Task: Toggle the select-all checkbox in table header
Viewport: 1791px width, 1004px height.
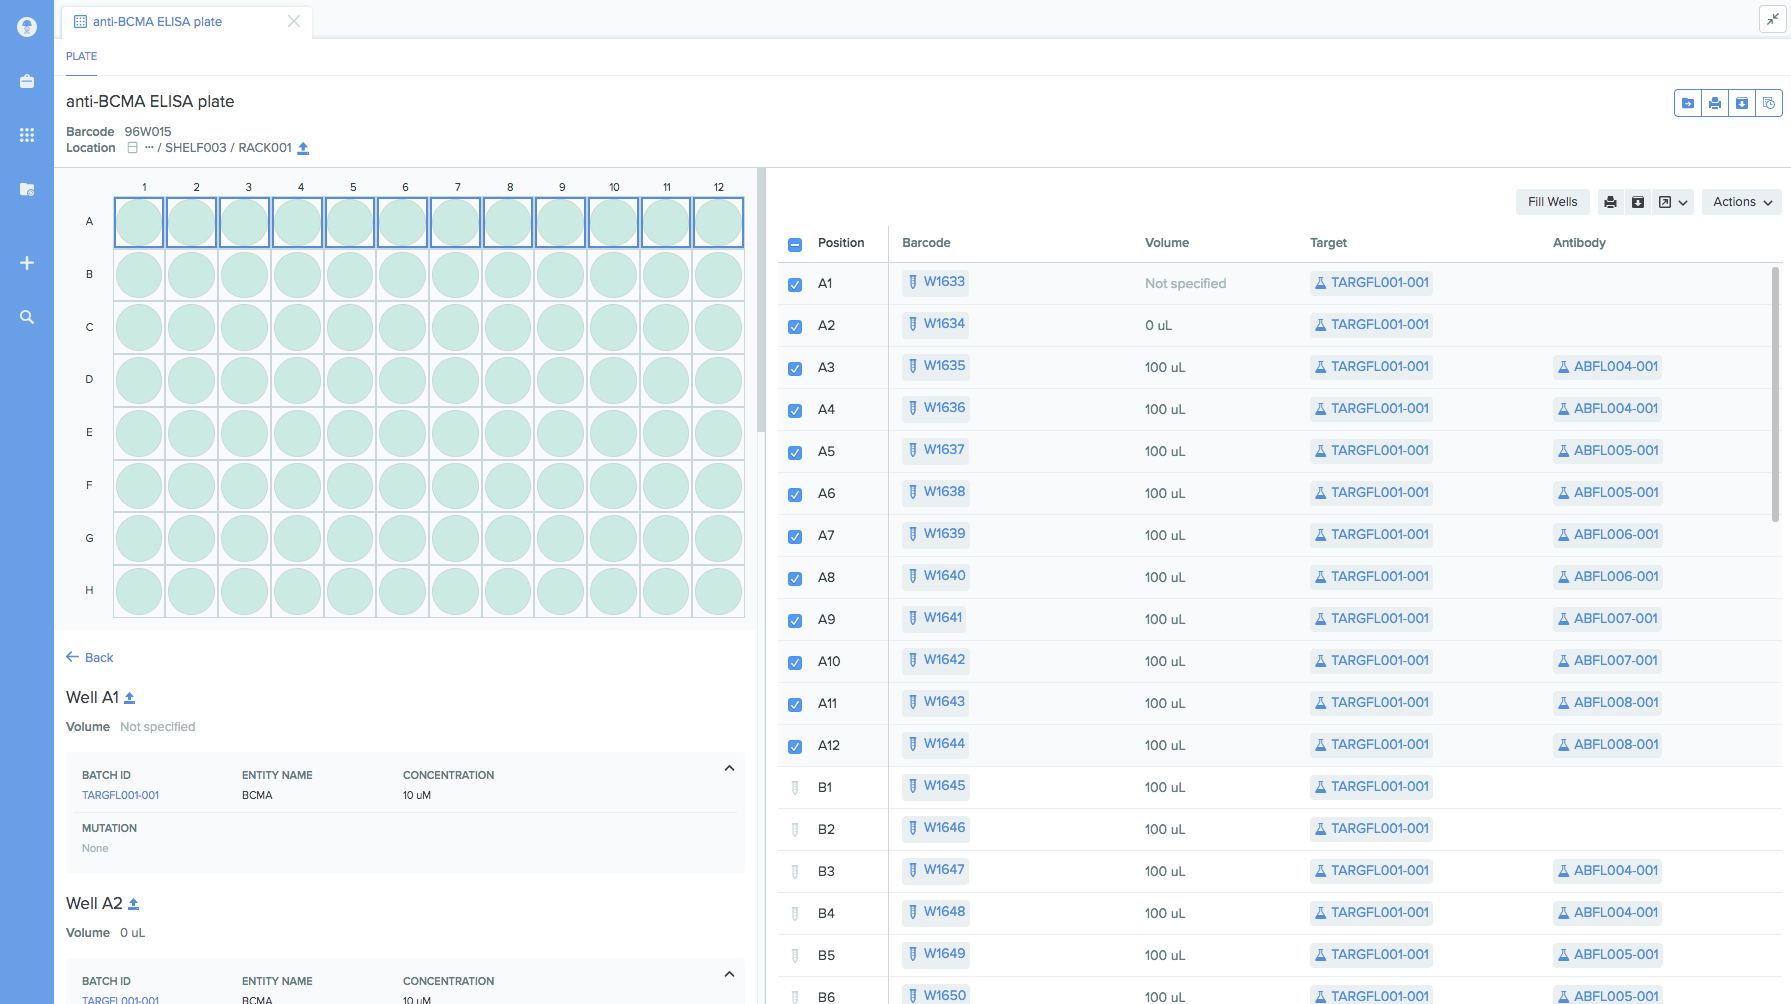Action: (x=795, y=244)
